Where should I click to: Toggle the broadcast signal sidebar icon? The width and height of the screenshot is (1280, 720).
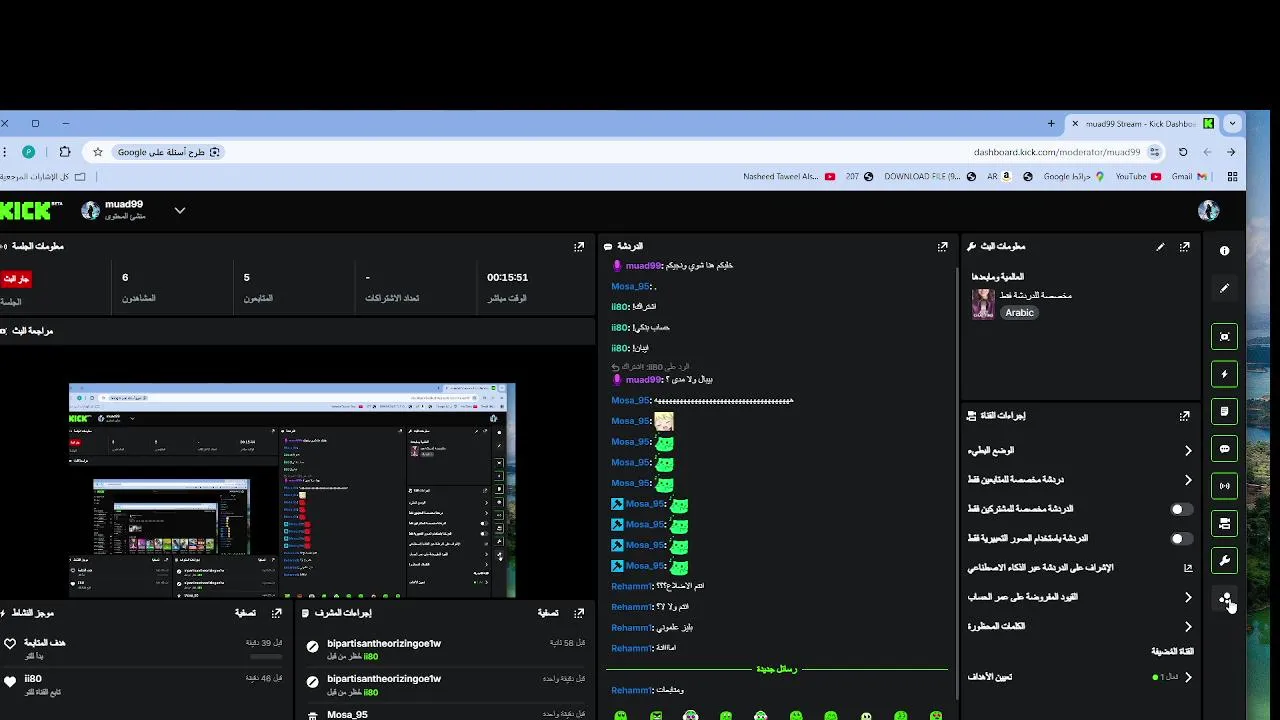tap(1224, 486)
